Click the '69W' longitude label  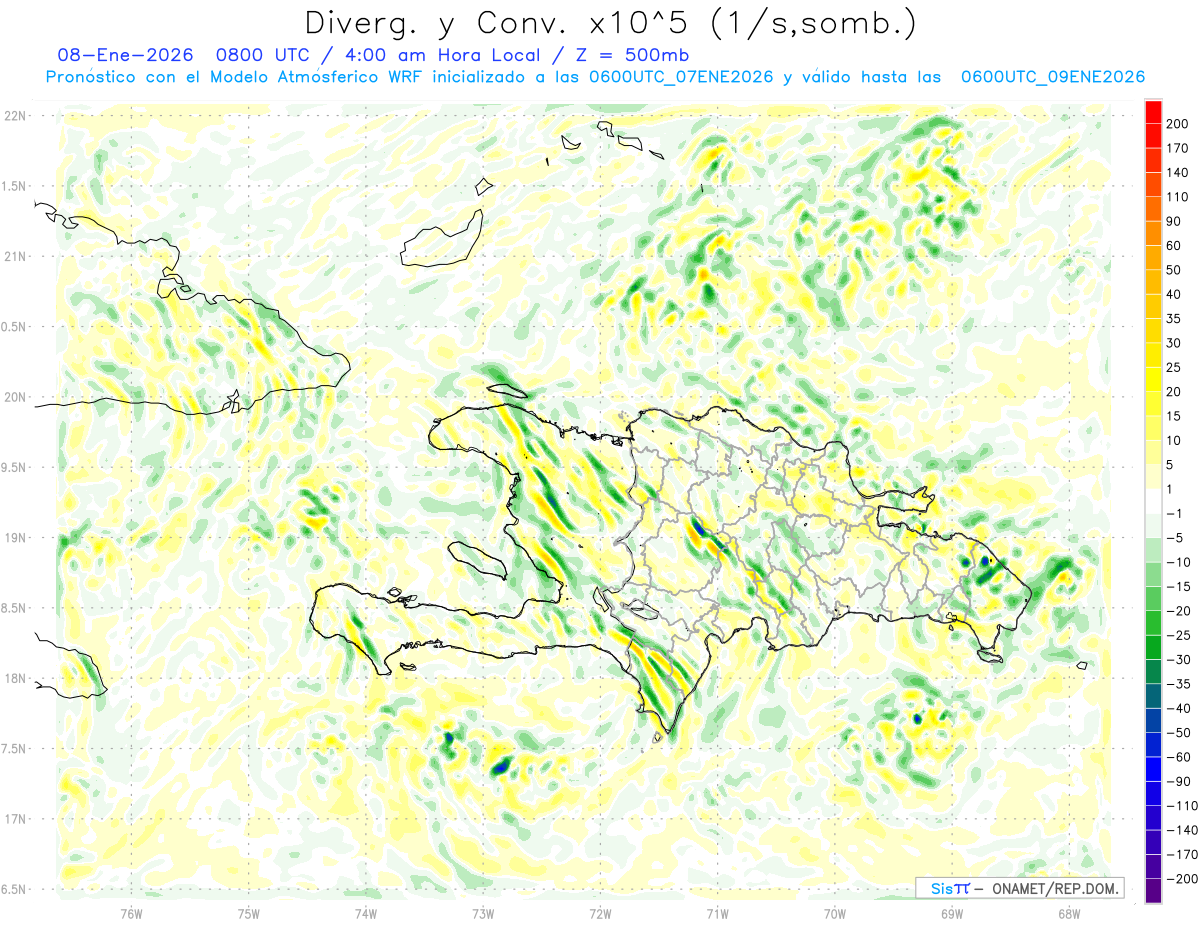pyautogui.click(x=952, y=914)
